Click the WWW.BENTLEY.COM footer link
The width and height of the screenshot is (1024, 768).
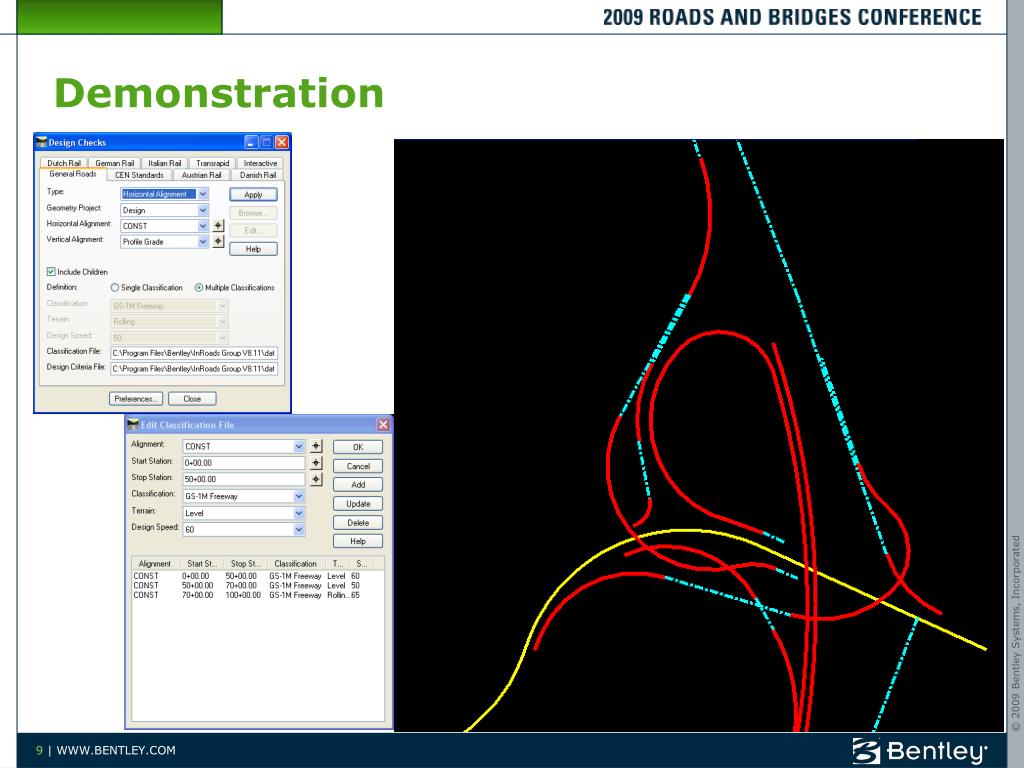116,750
